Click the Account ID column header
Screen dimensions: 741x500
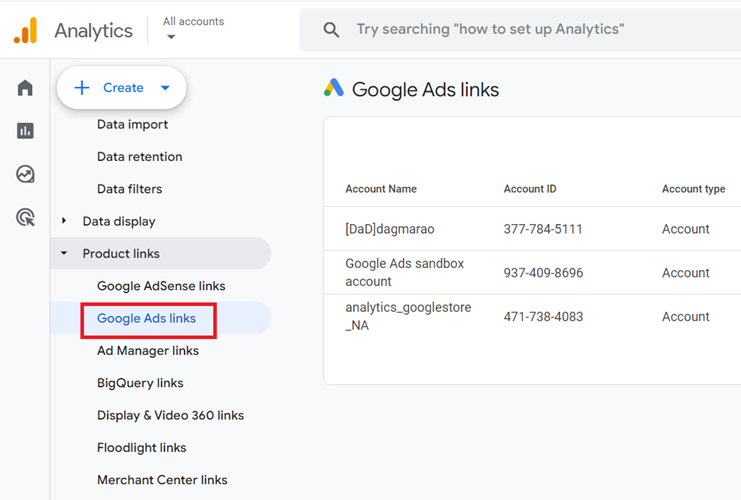click(x=530, y=189)
